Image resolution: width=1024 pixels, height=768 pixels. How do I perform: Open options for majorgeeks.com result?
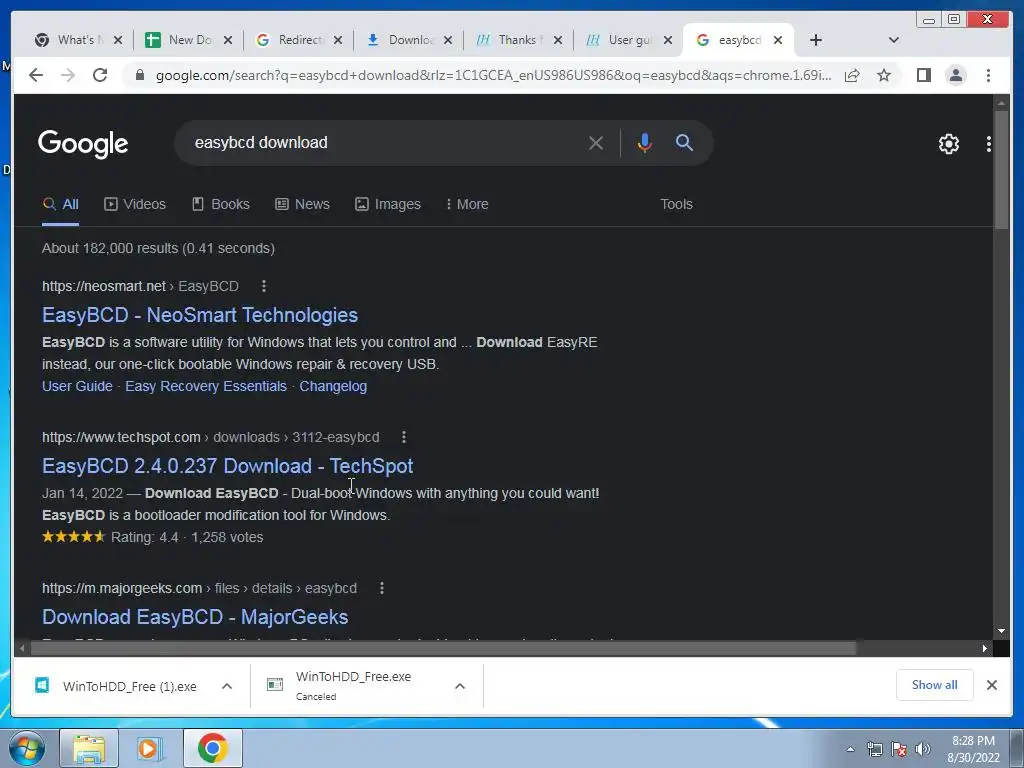pyautogui.click(x=382, y=588)
